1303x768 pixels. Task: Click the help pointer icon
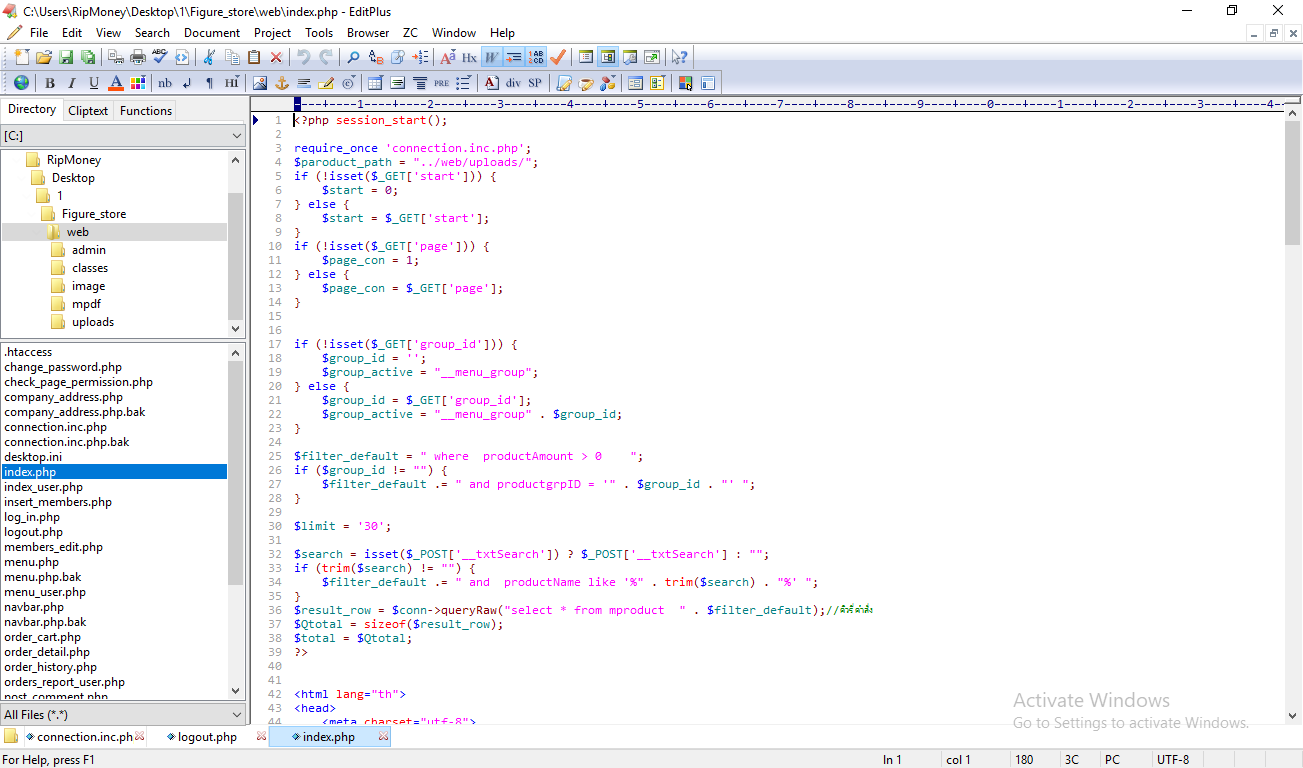[679, 57]
